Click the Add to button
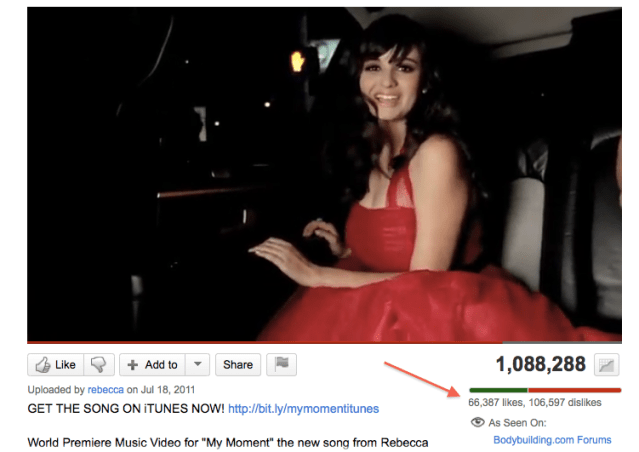This screenshot has width=639, height=452. (x=152, y=365)
